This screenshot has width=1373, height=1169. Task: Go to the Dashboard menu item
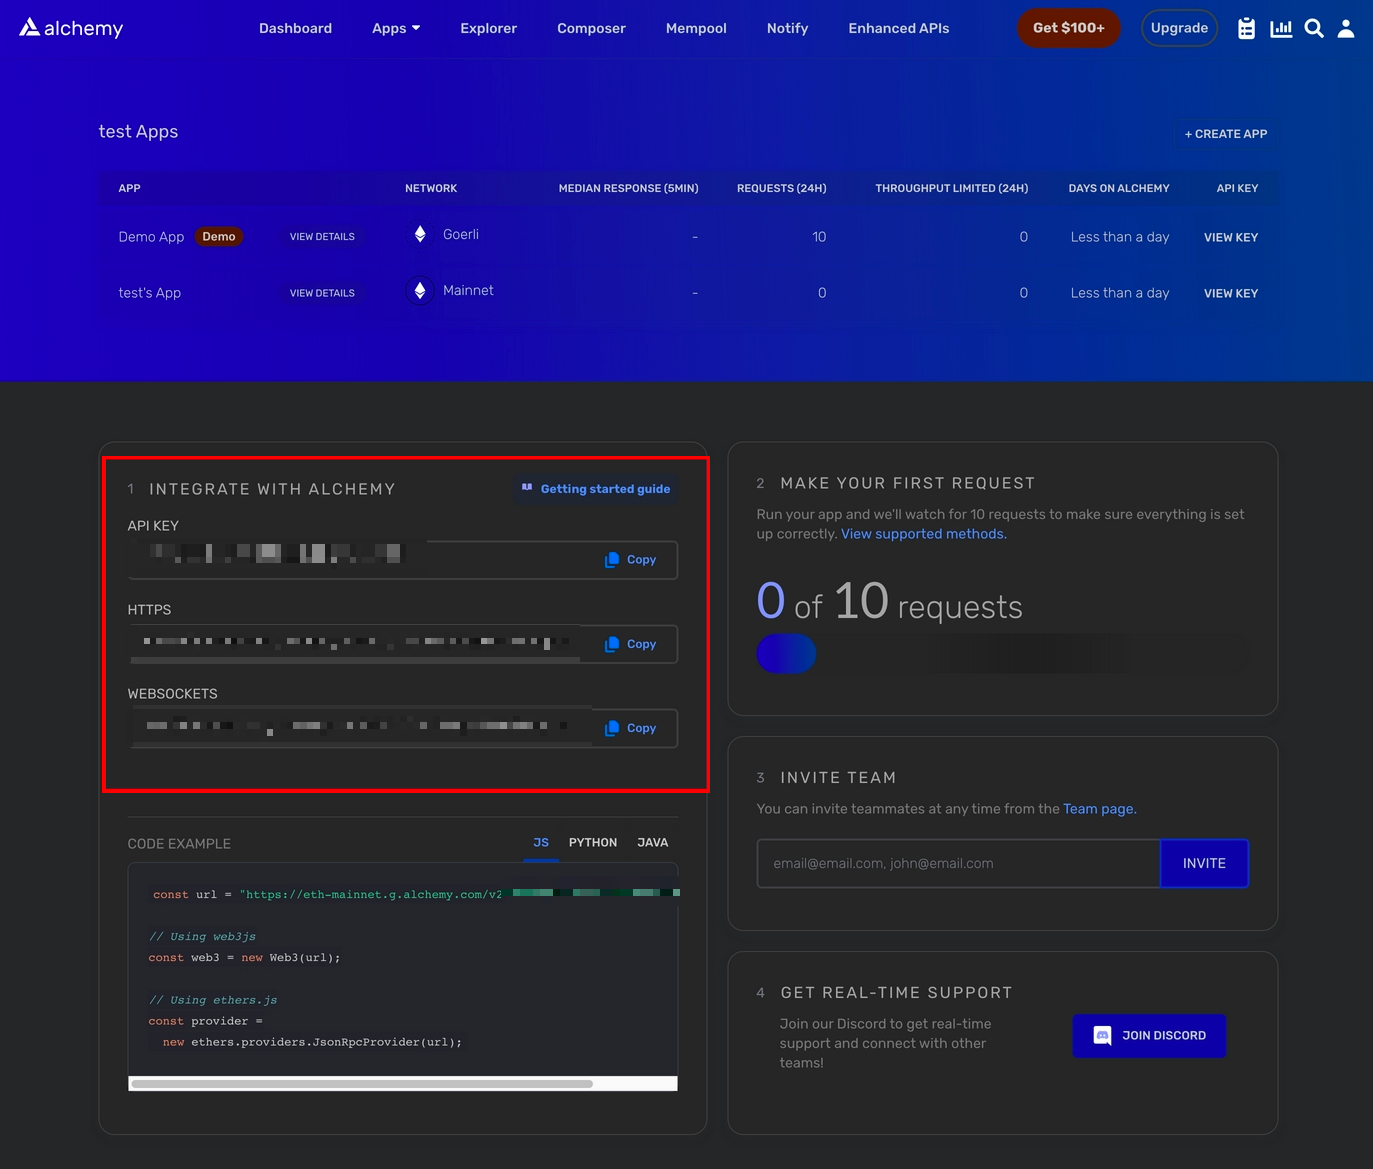click(295, 28)
